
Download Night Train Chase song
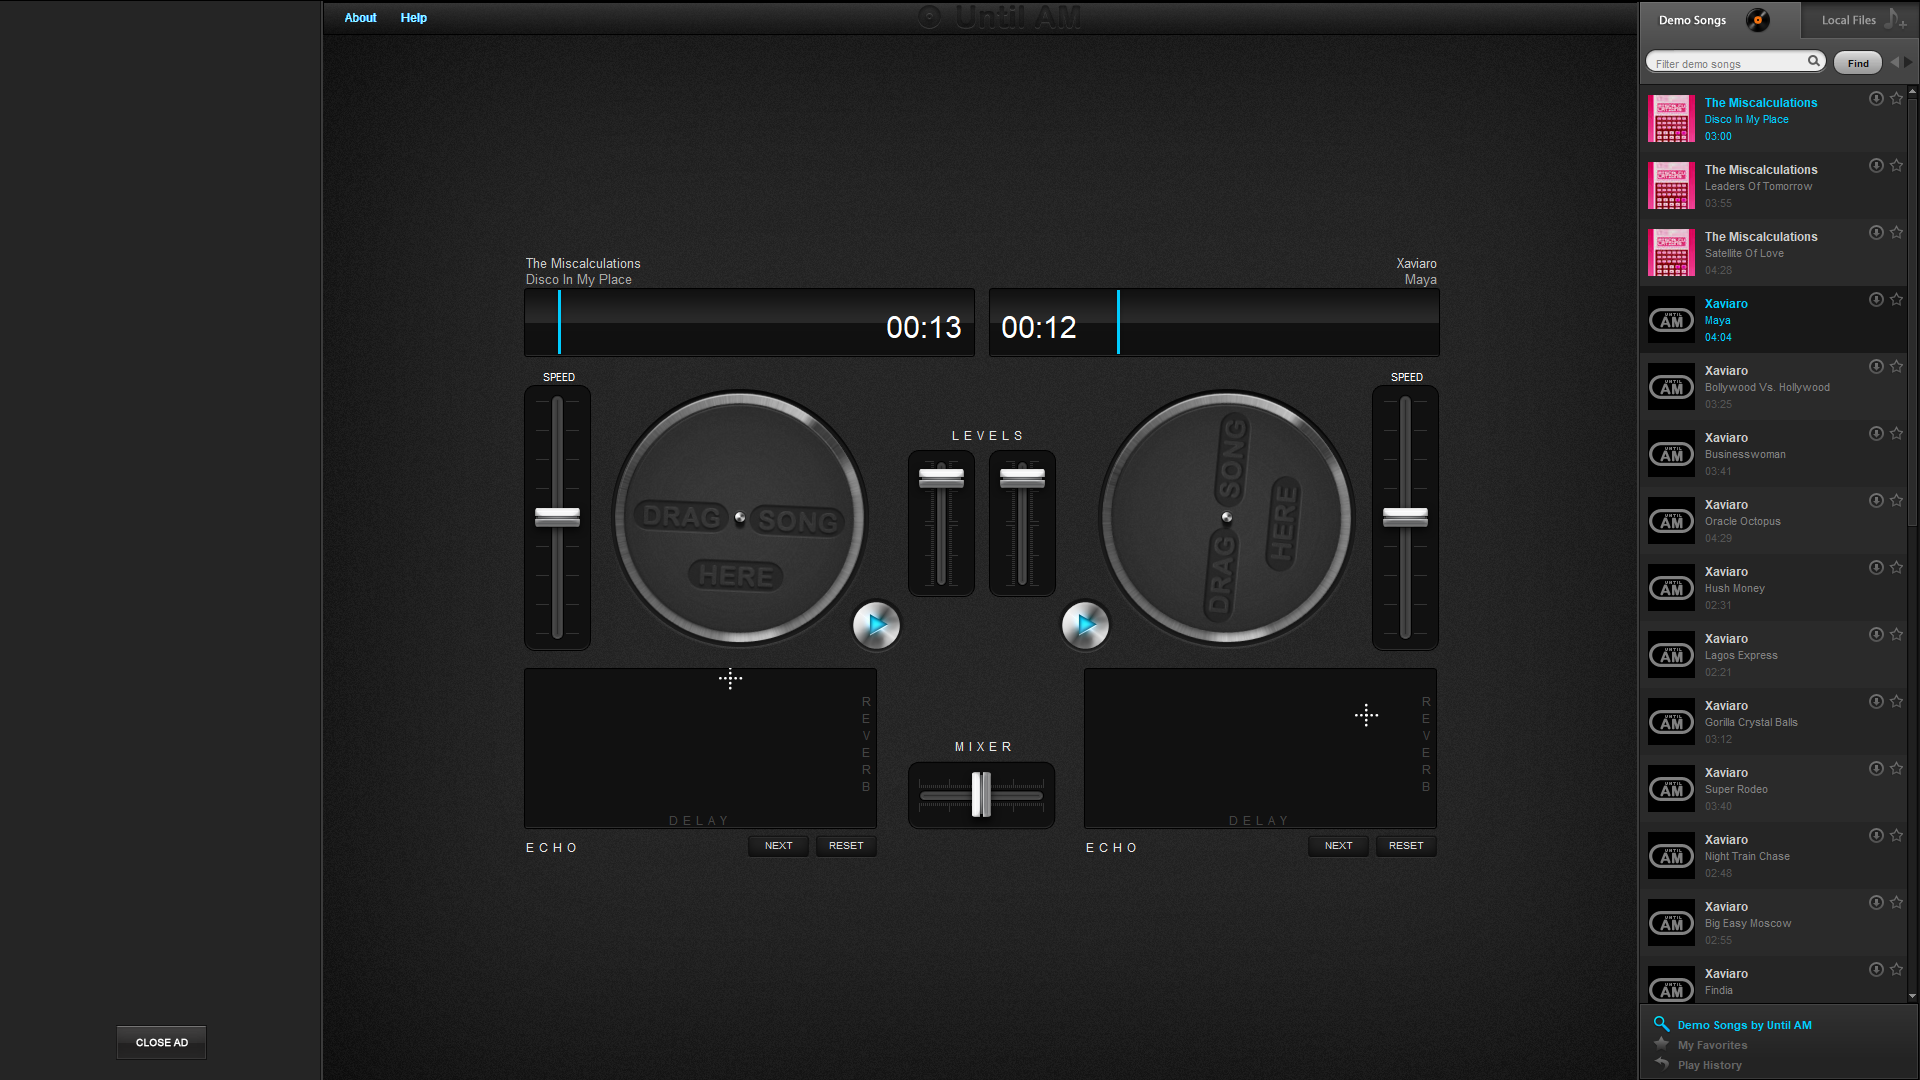(1876, 836)
